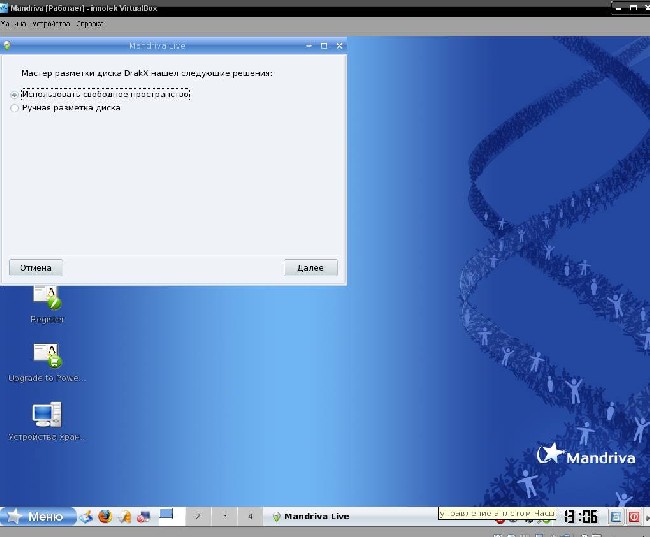The height and width of the screenshot is (537, 650).
Task: Click the Отмена cancel button
Action: coord(36,268)
